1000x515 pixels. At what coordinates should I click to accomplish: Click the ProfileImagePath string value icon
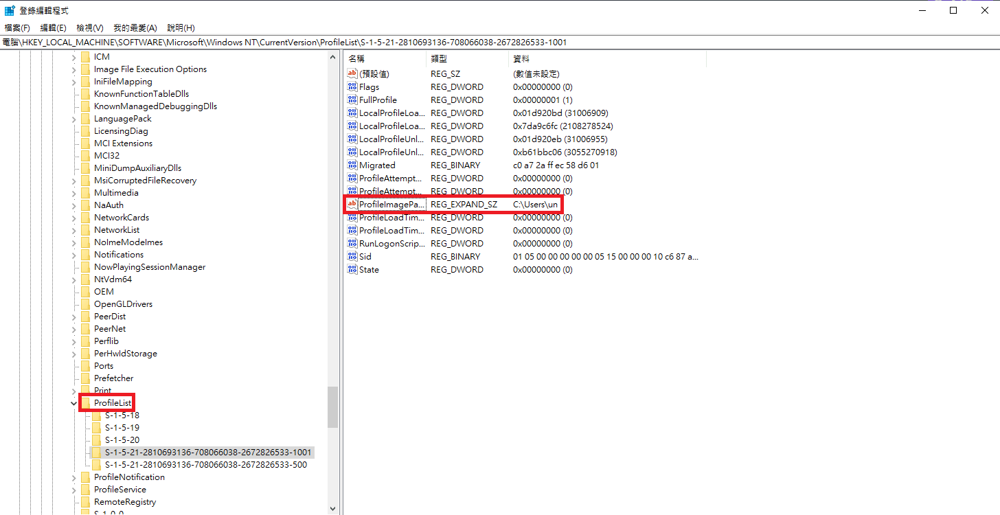click(x=352, y=204)
